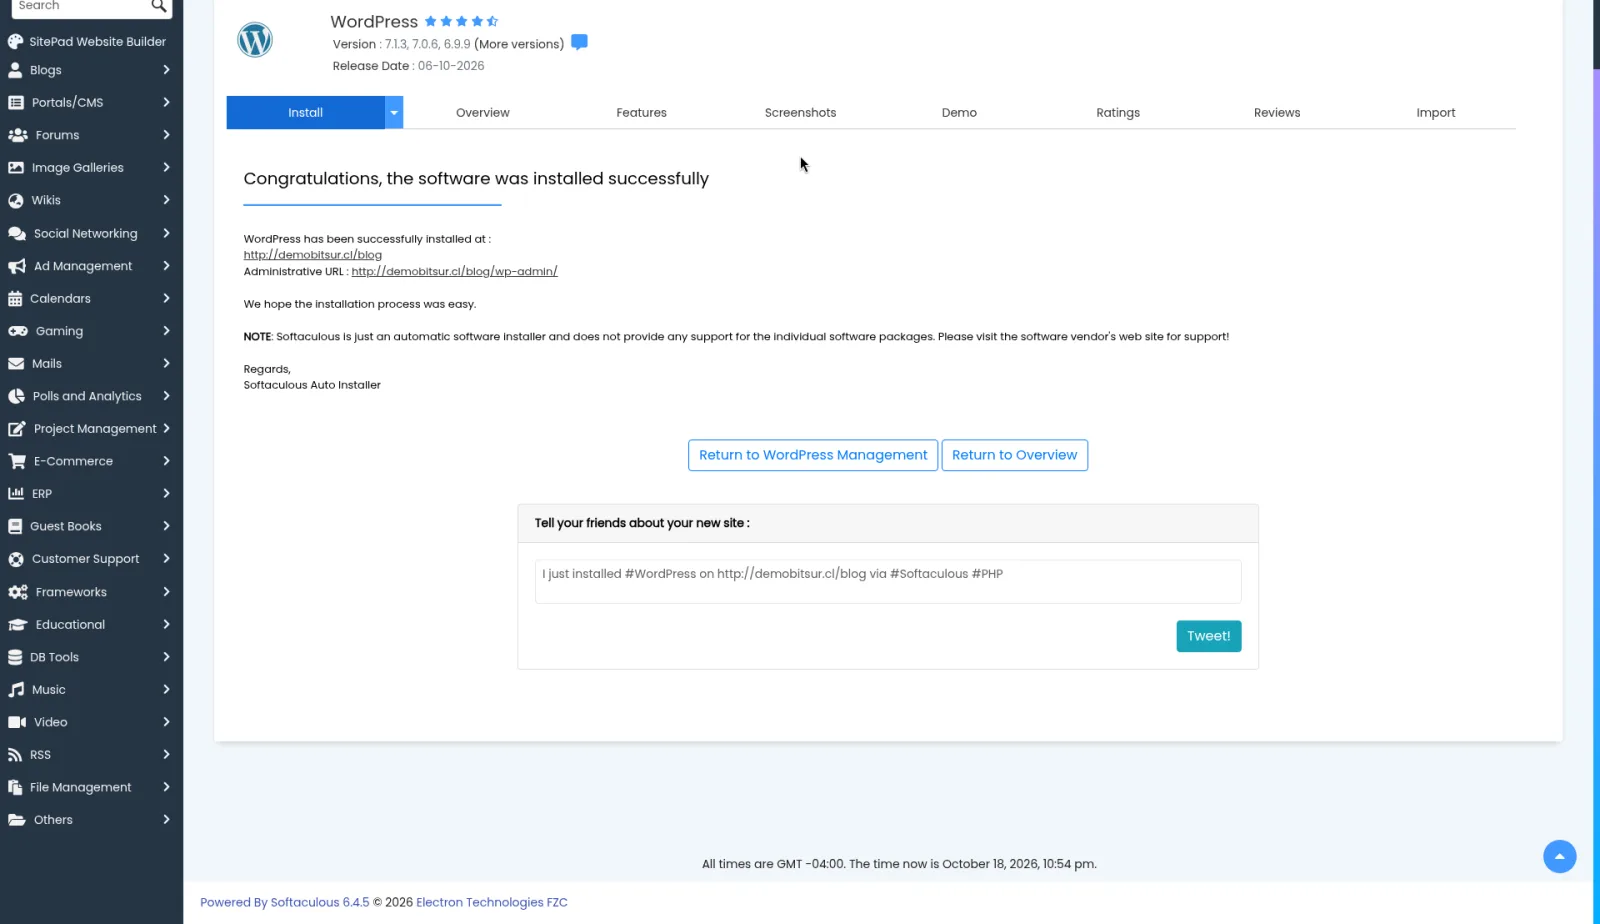This screenshot has width=1600, height=924.
Task: Click the Electron Technologies FZC link
Action: click(x=491, y=902)
